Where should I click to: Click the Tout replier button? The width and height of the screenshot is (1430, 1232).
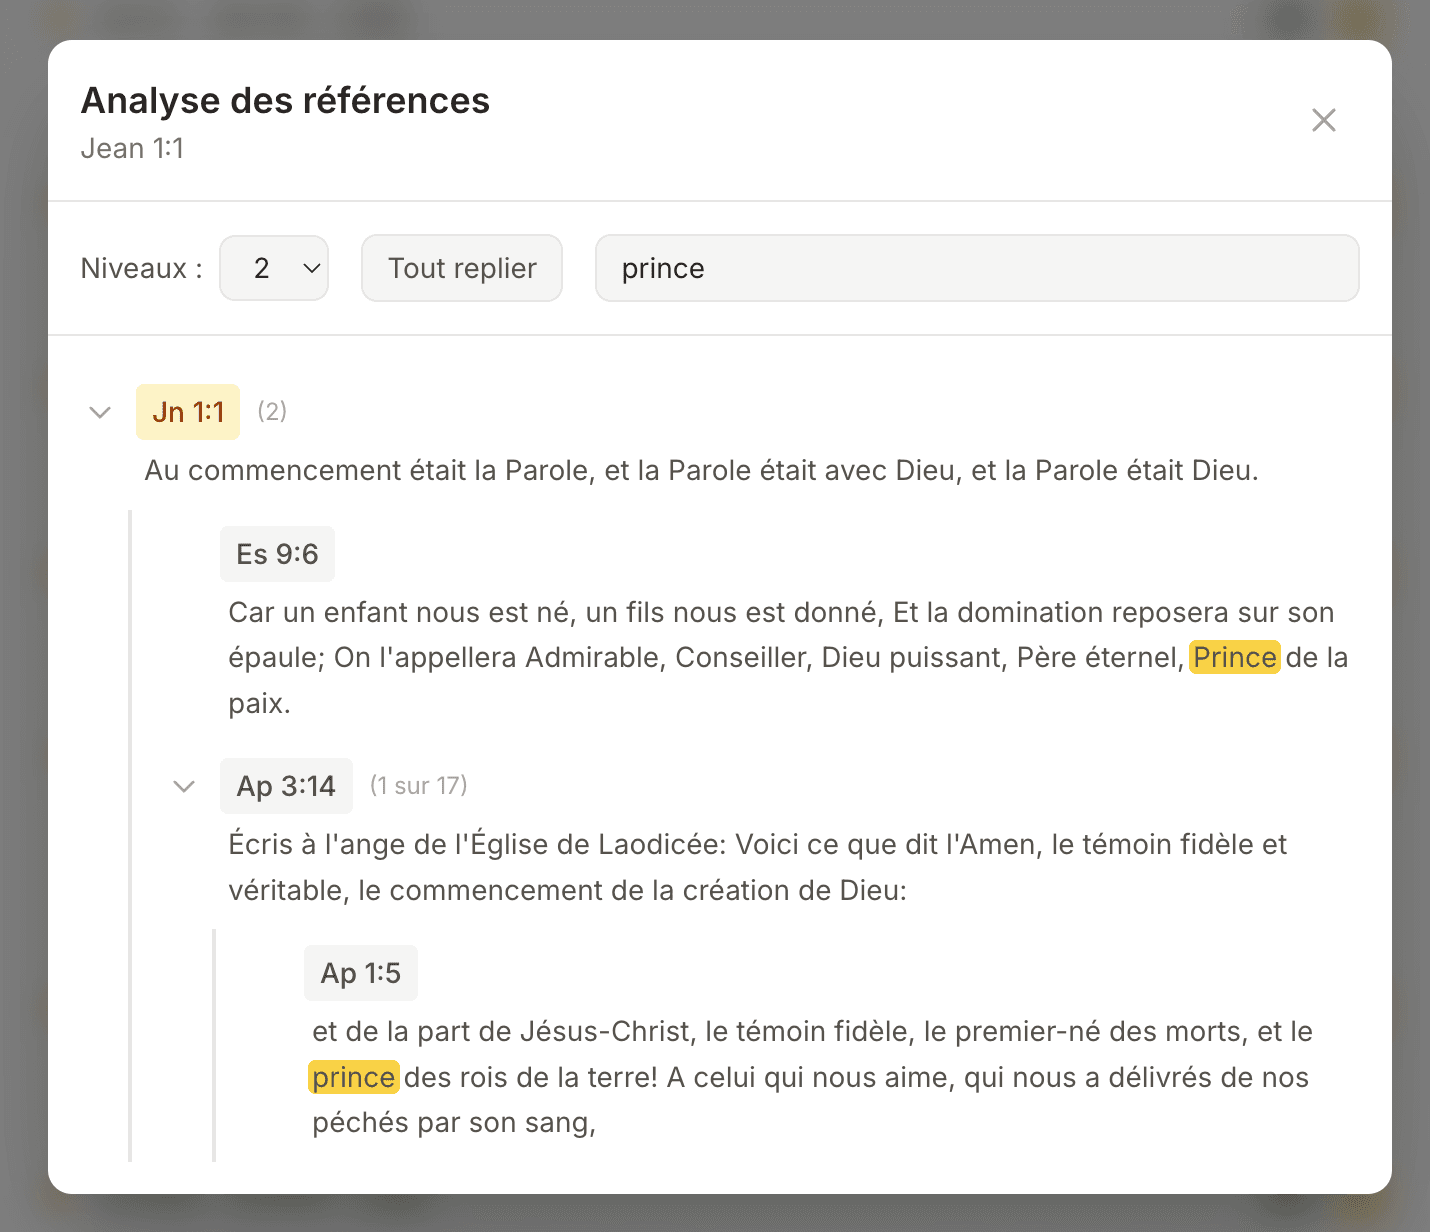461,268
